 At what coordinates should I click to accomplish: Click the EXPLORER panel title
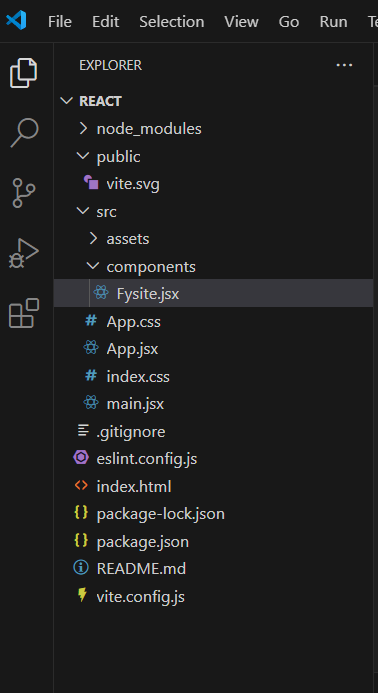(111, 65)
